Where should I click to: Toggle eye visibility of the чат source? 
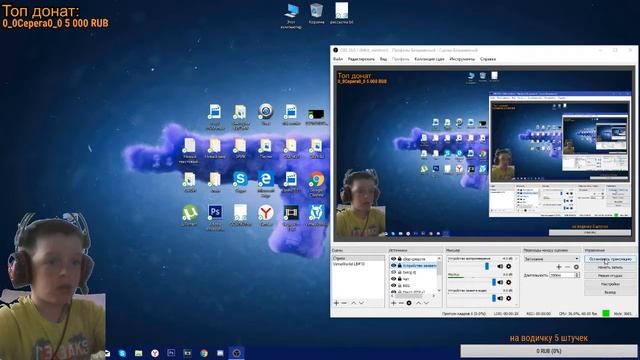pos(393,279)
